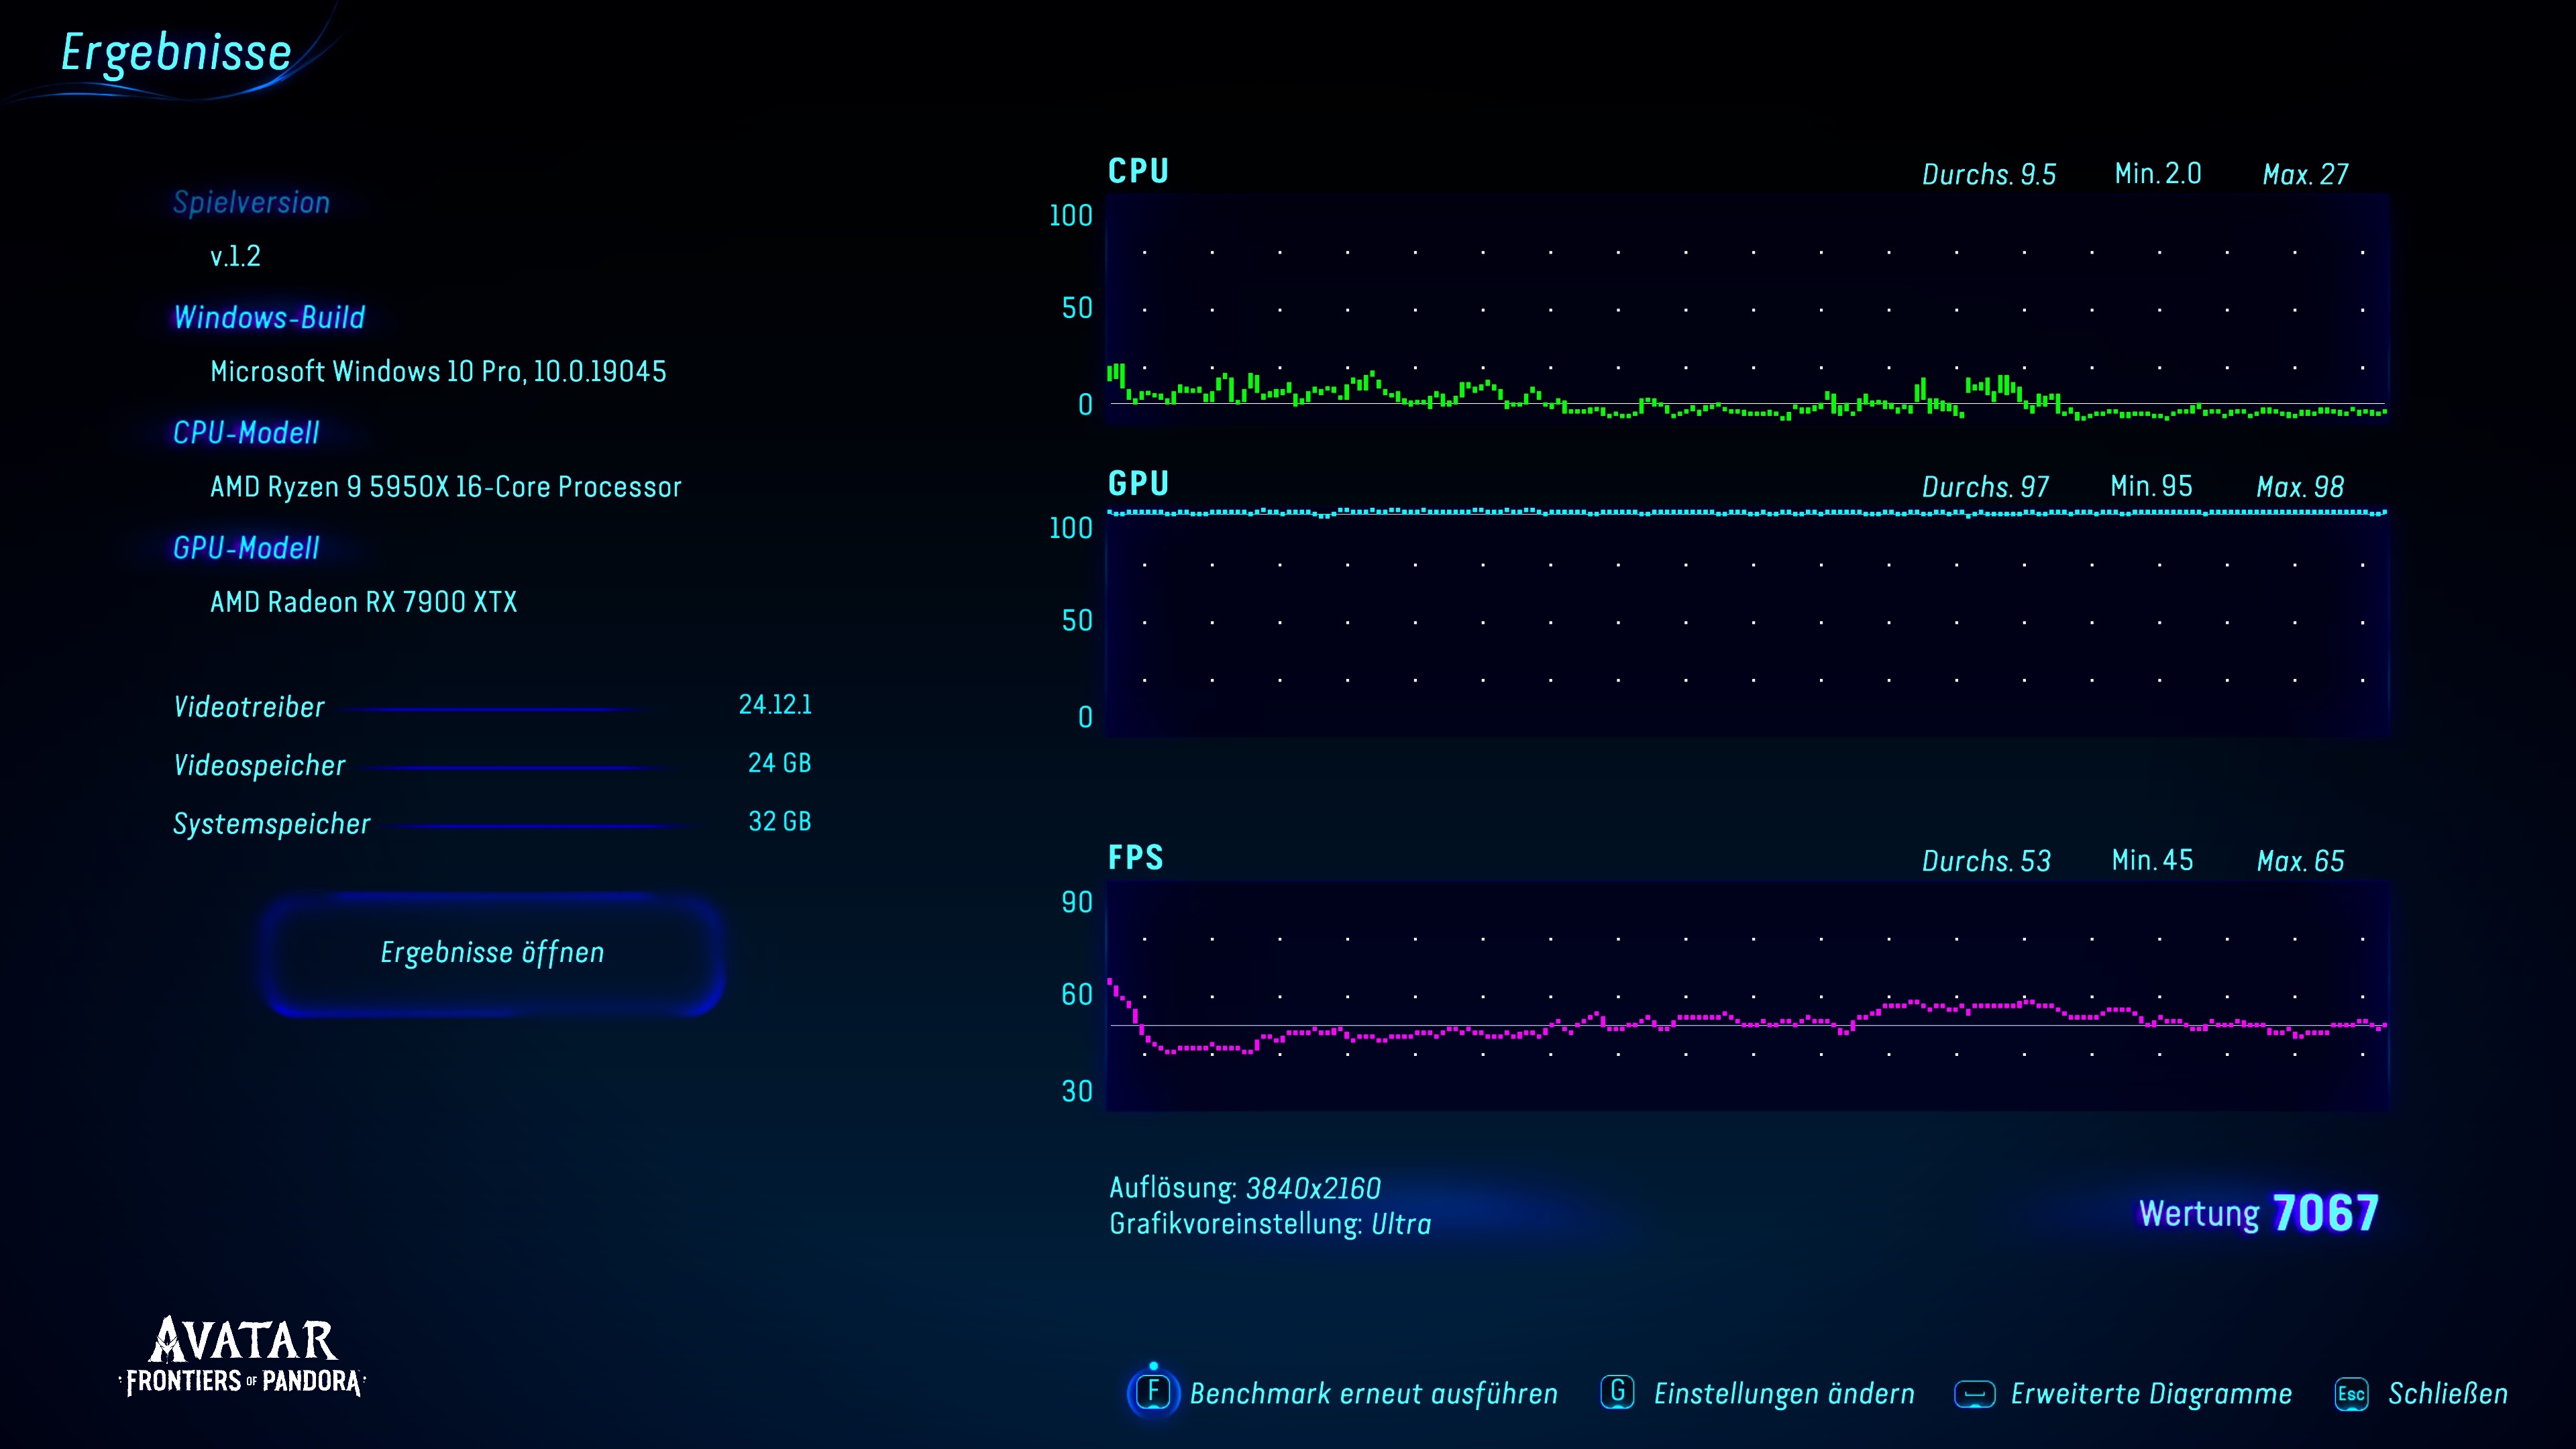Screen dimensions: 2576x1449
Task: Choose Einstellungen ändern
Action: [1784, 1394]
